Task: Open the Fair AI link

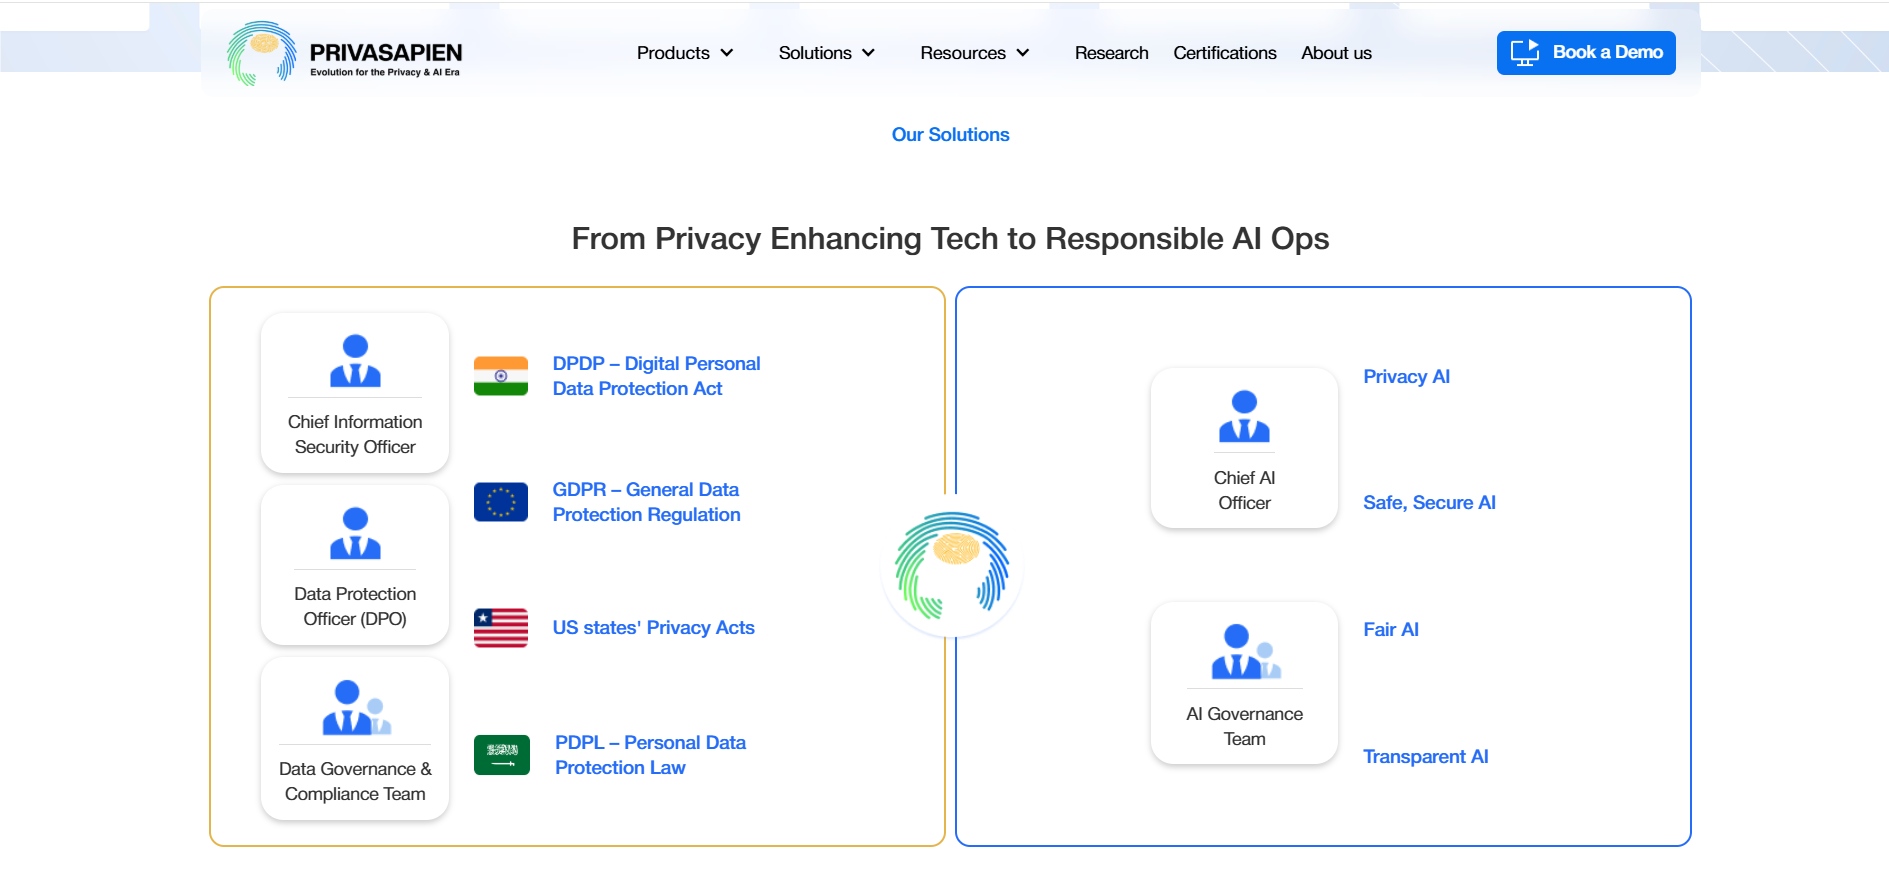Action: pyautogui.click(x=1391, y=630)
